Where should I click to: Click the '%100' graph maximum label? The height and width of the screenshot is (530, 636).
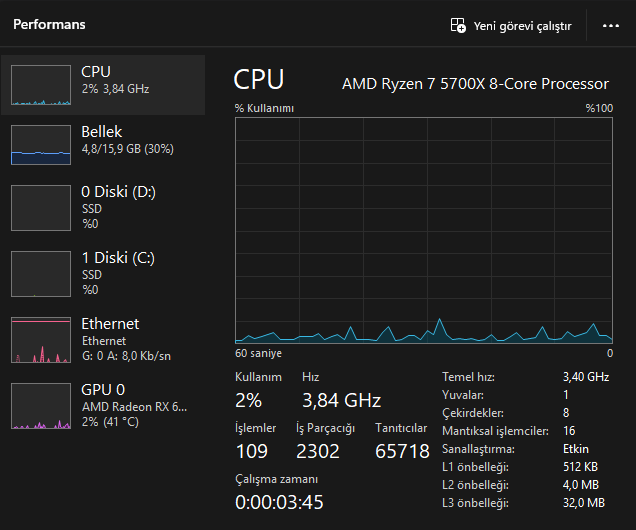(x=599, y=108)
